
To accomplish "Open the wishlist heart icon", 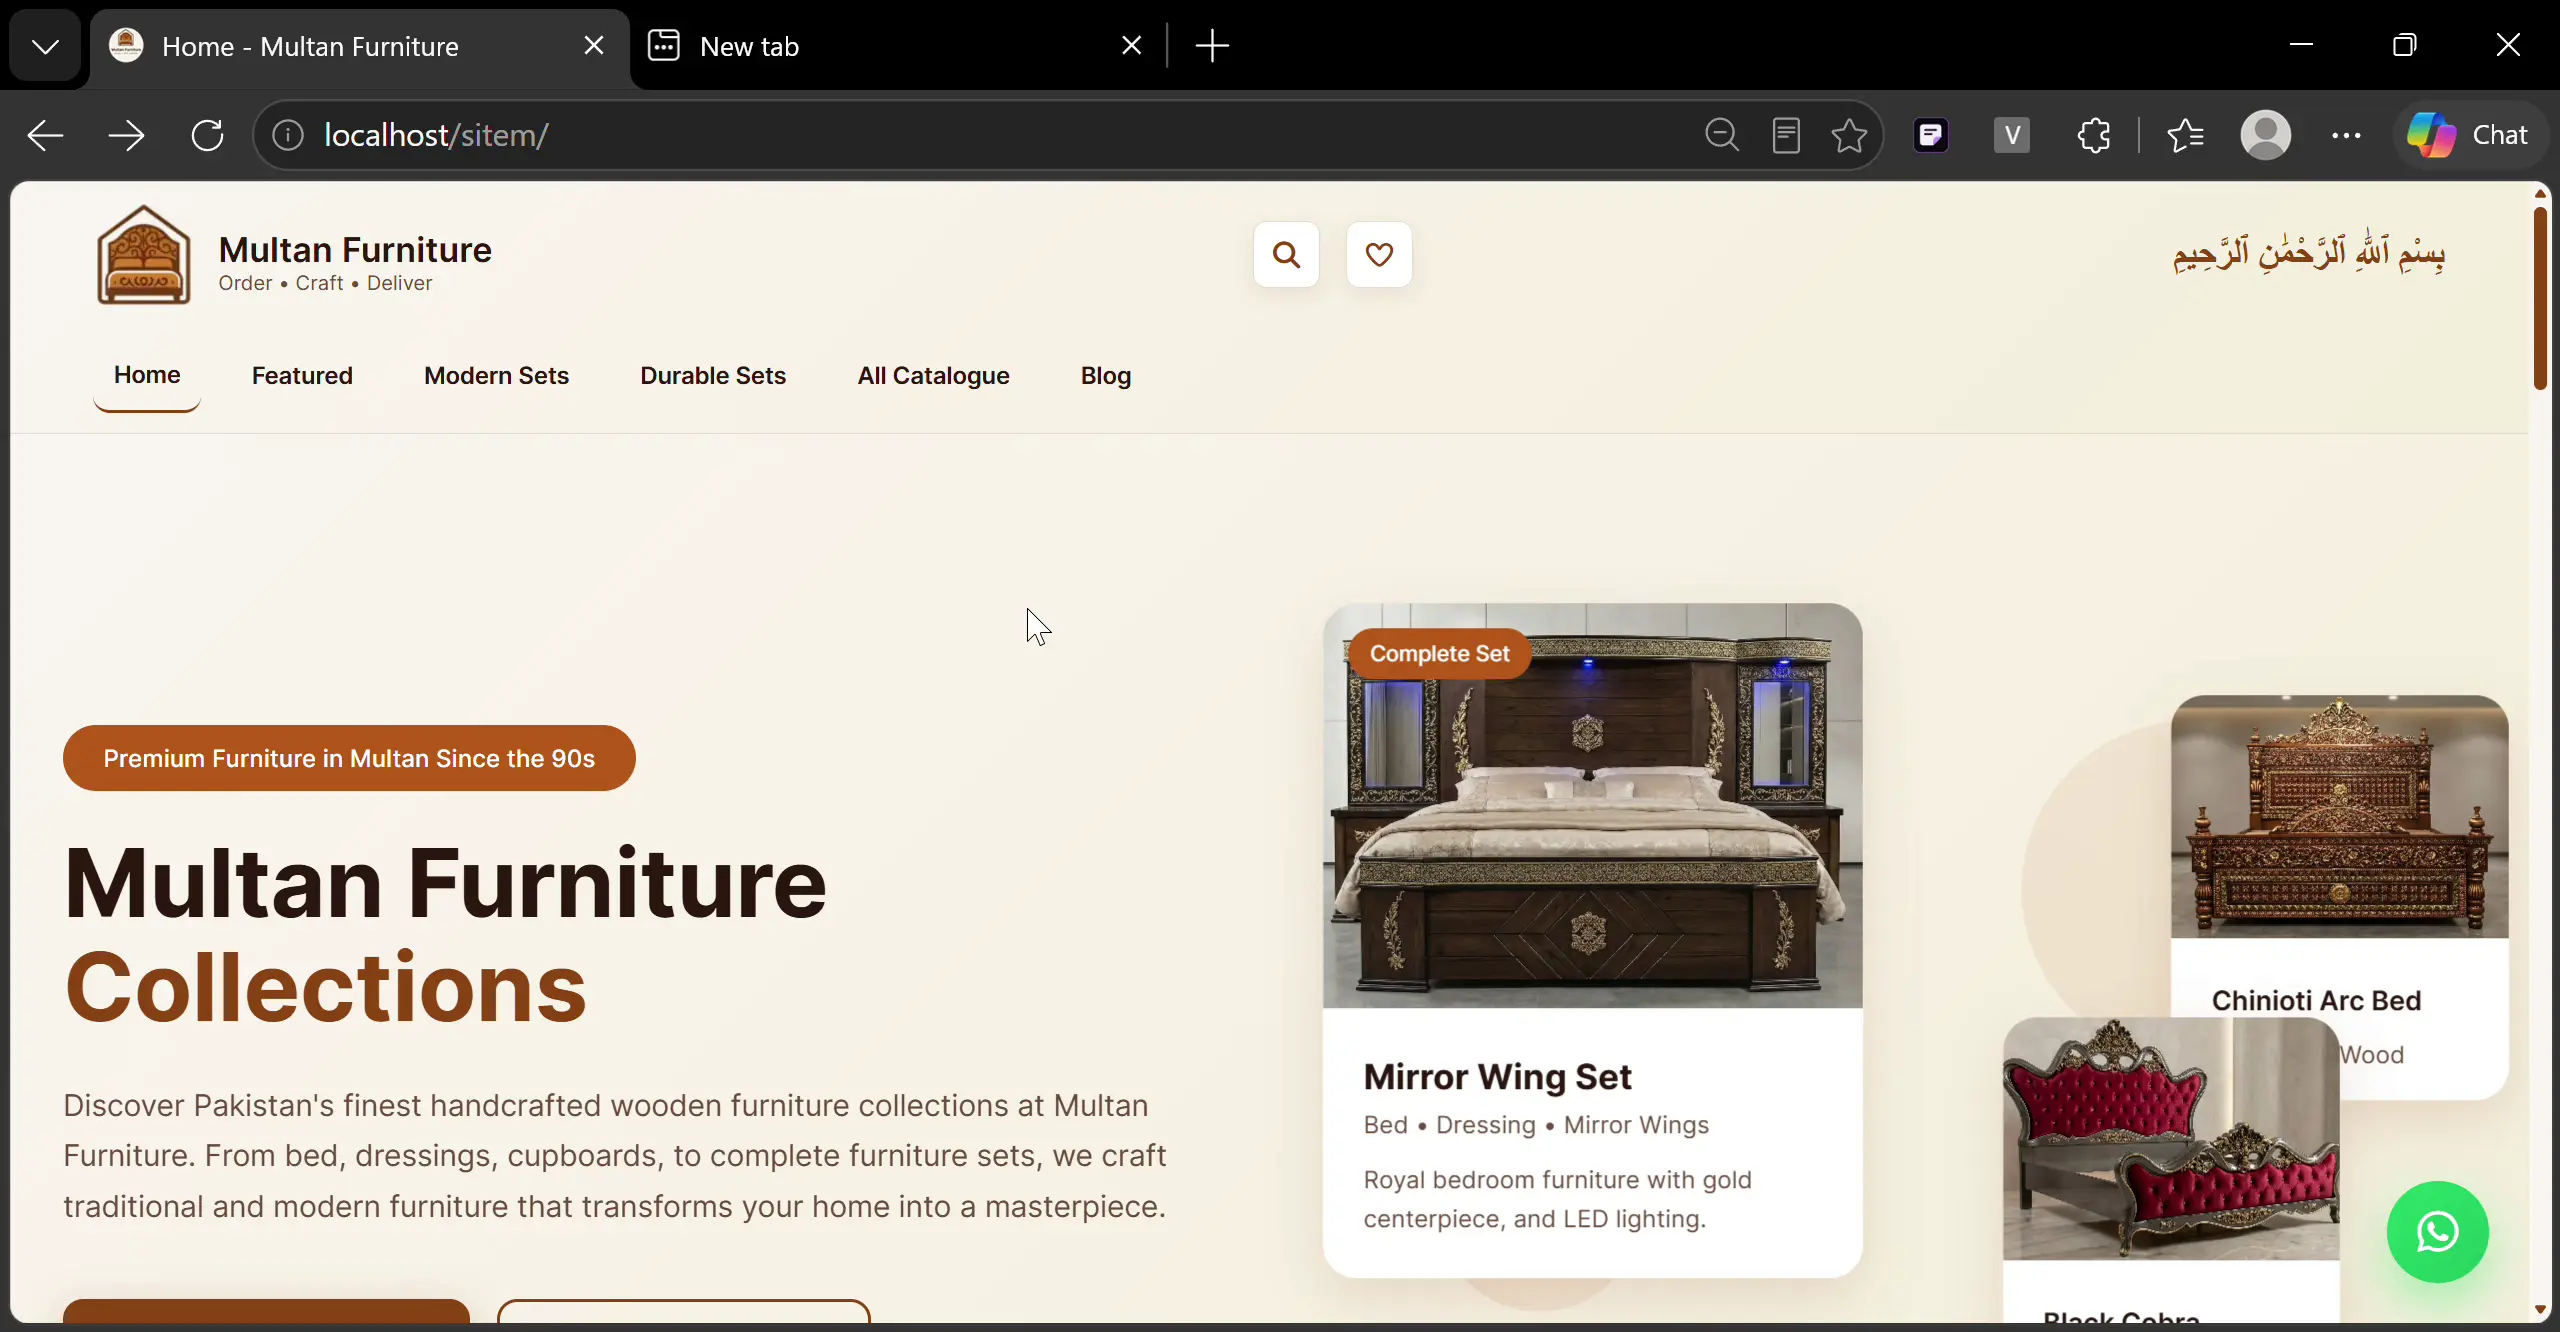I will tap(1379, 255).
